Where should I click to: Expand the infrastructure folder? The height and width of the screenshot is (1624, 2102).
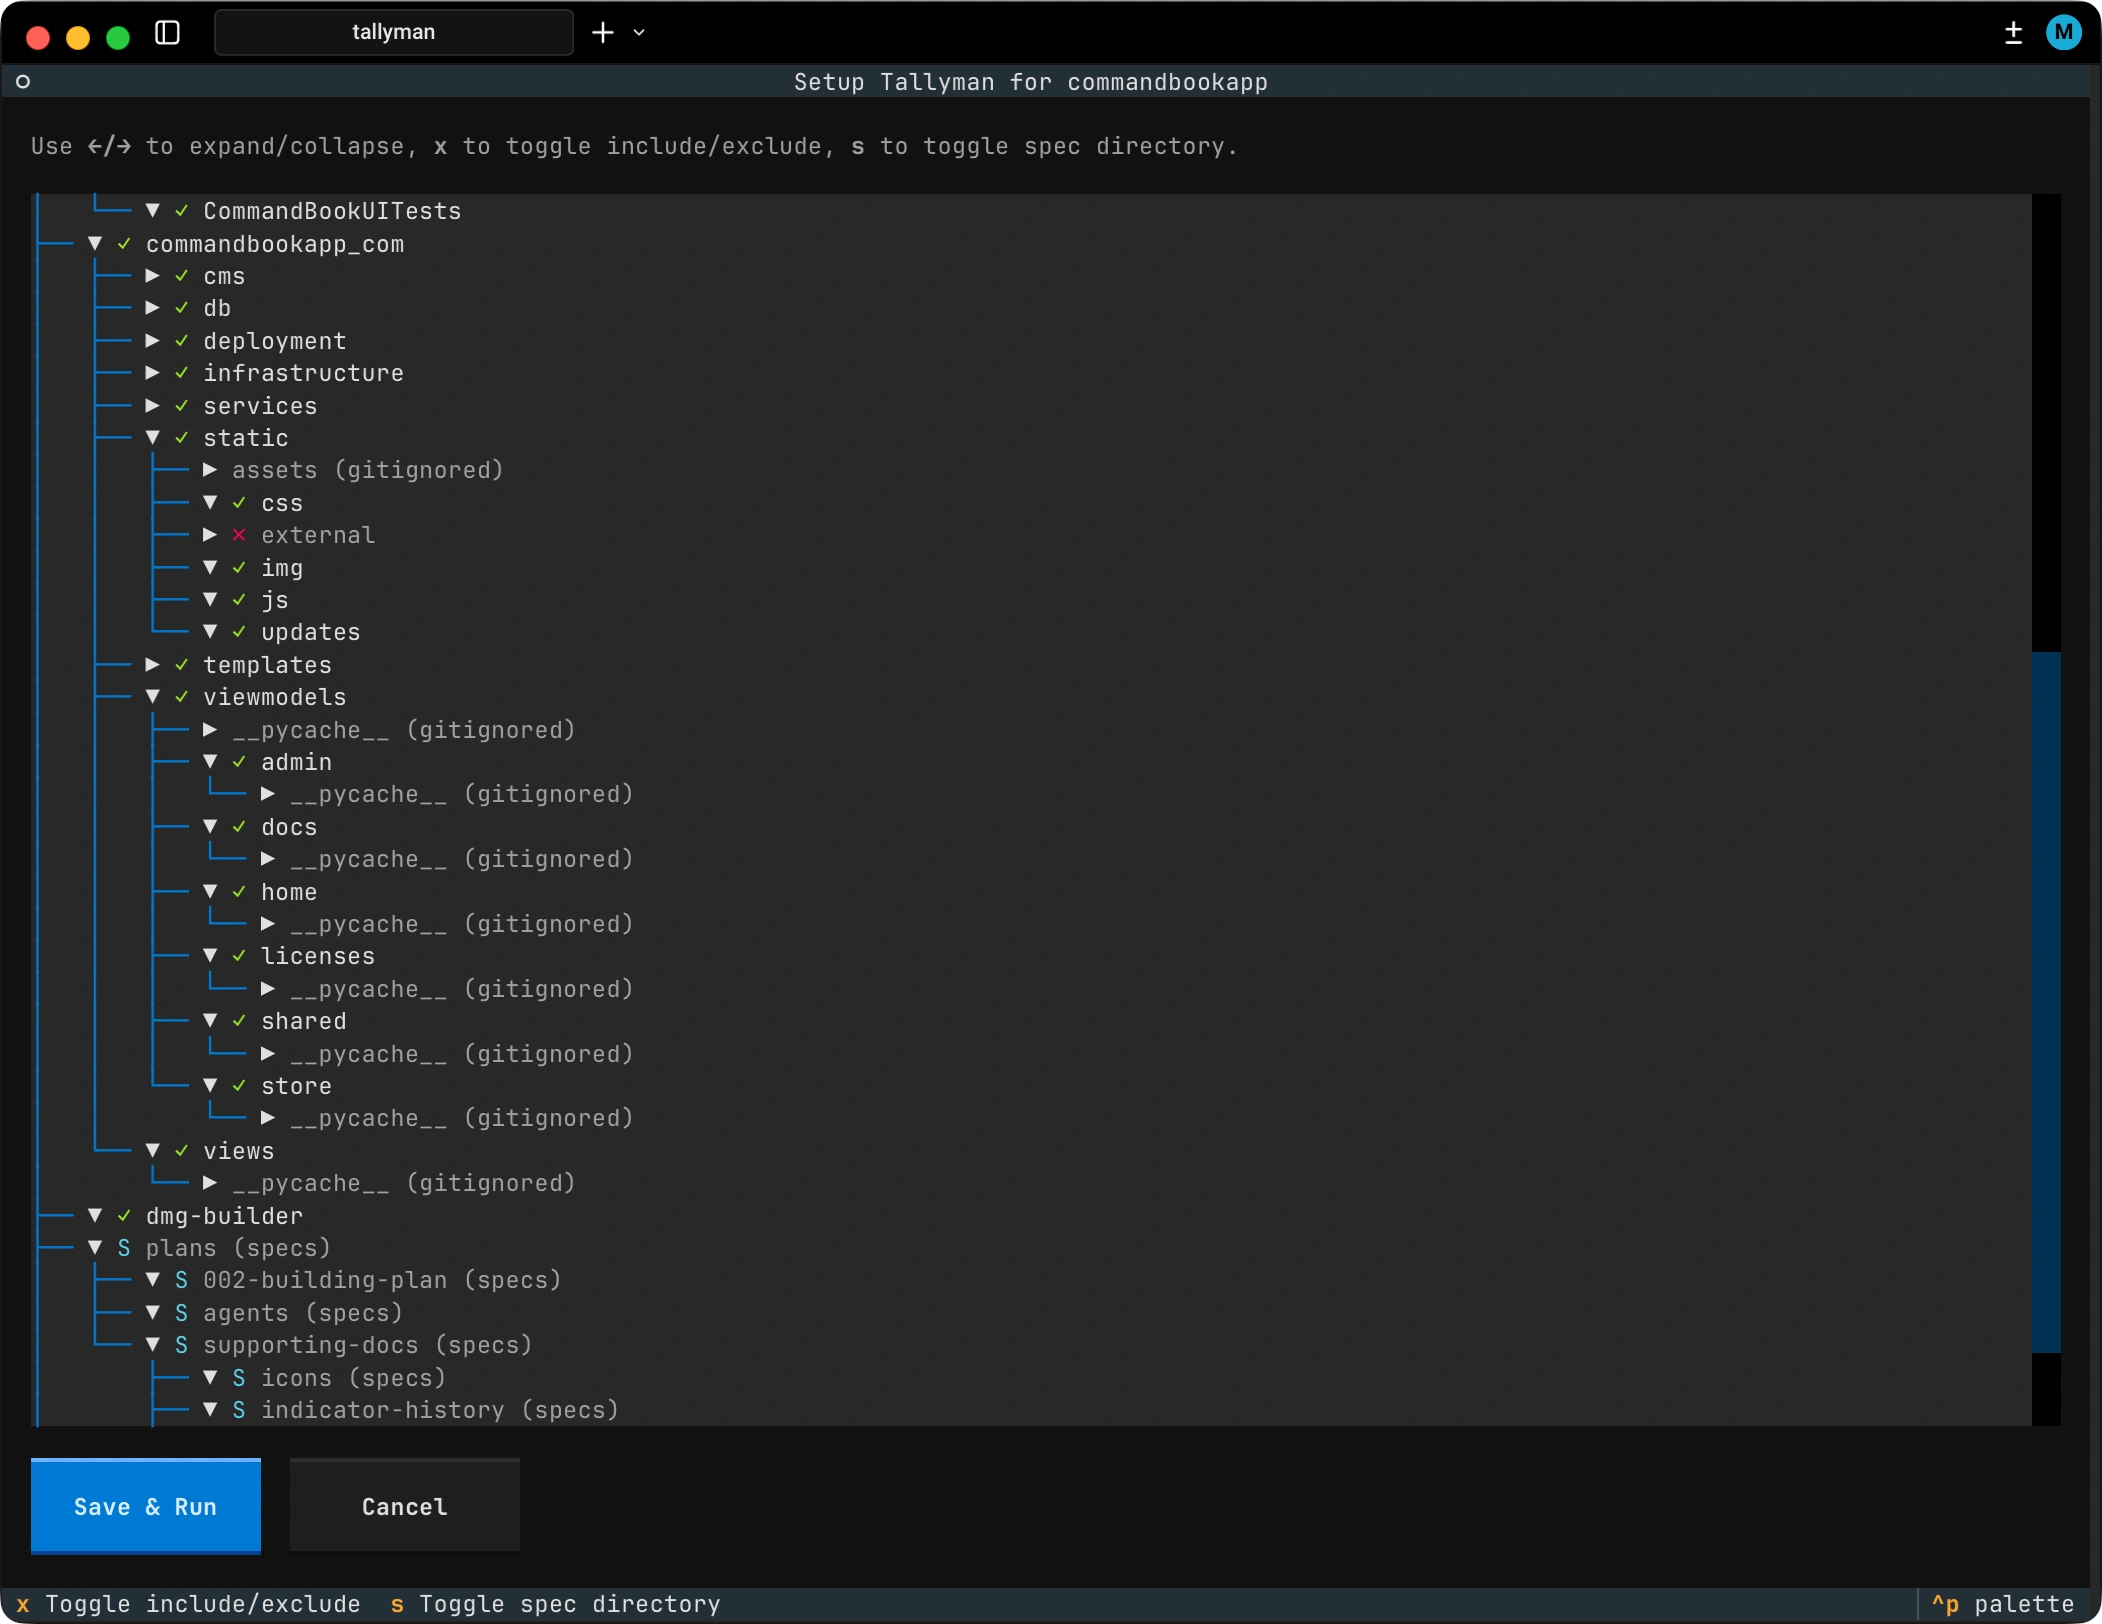[x=153, y=373]
